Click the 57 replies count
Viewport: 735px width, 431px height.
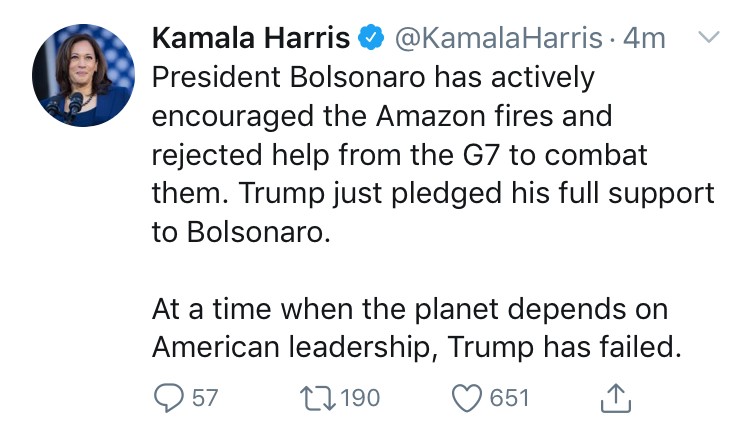click(x=205, y=398)
